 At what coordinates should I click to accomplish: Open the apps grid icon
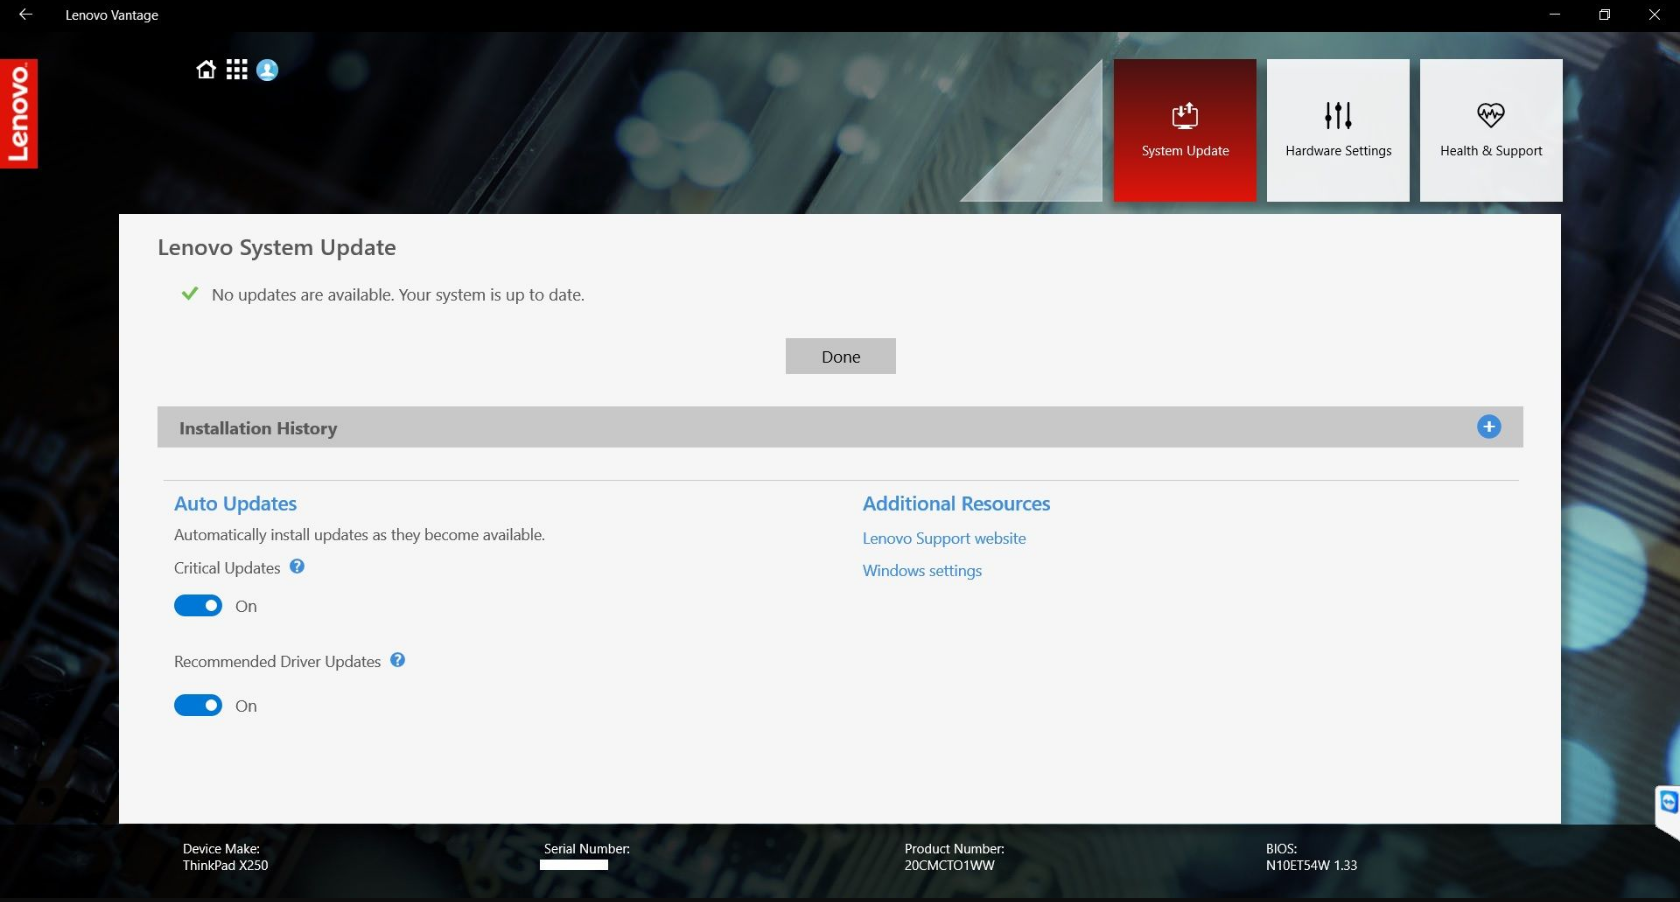[237, 69]
